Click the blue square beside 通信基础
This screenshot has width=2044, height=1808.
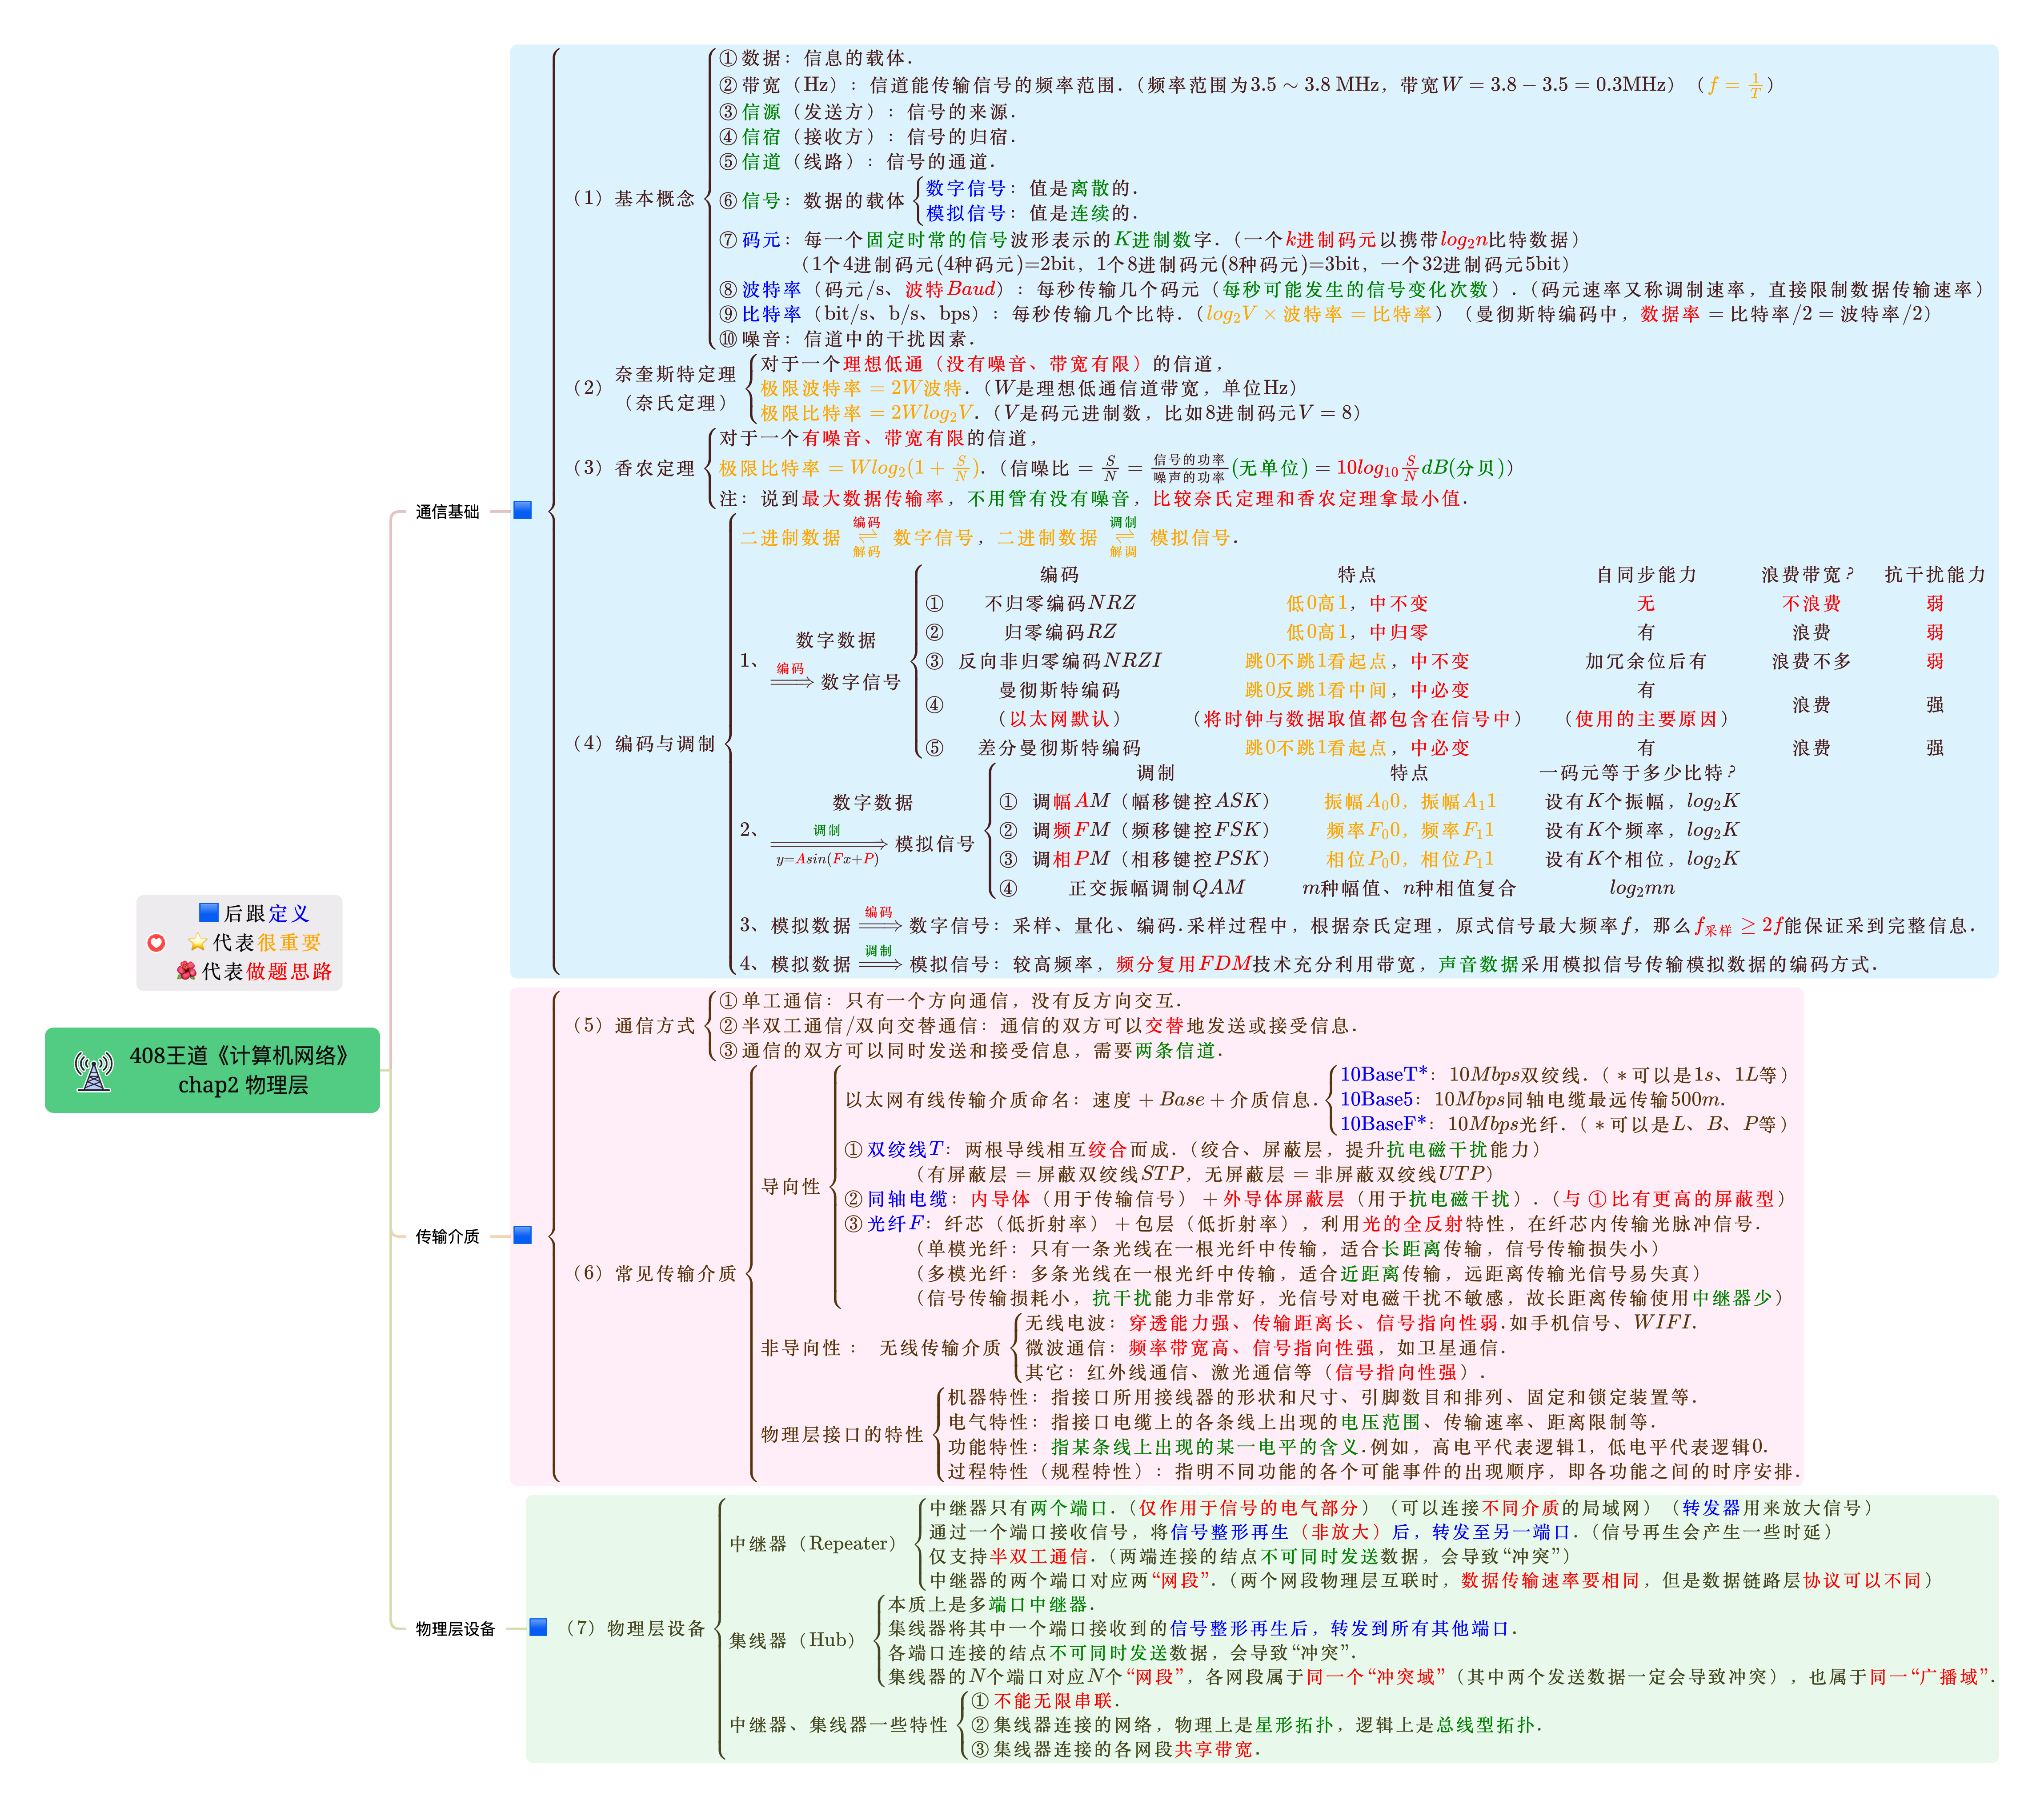(522, 510)
